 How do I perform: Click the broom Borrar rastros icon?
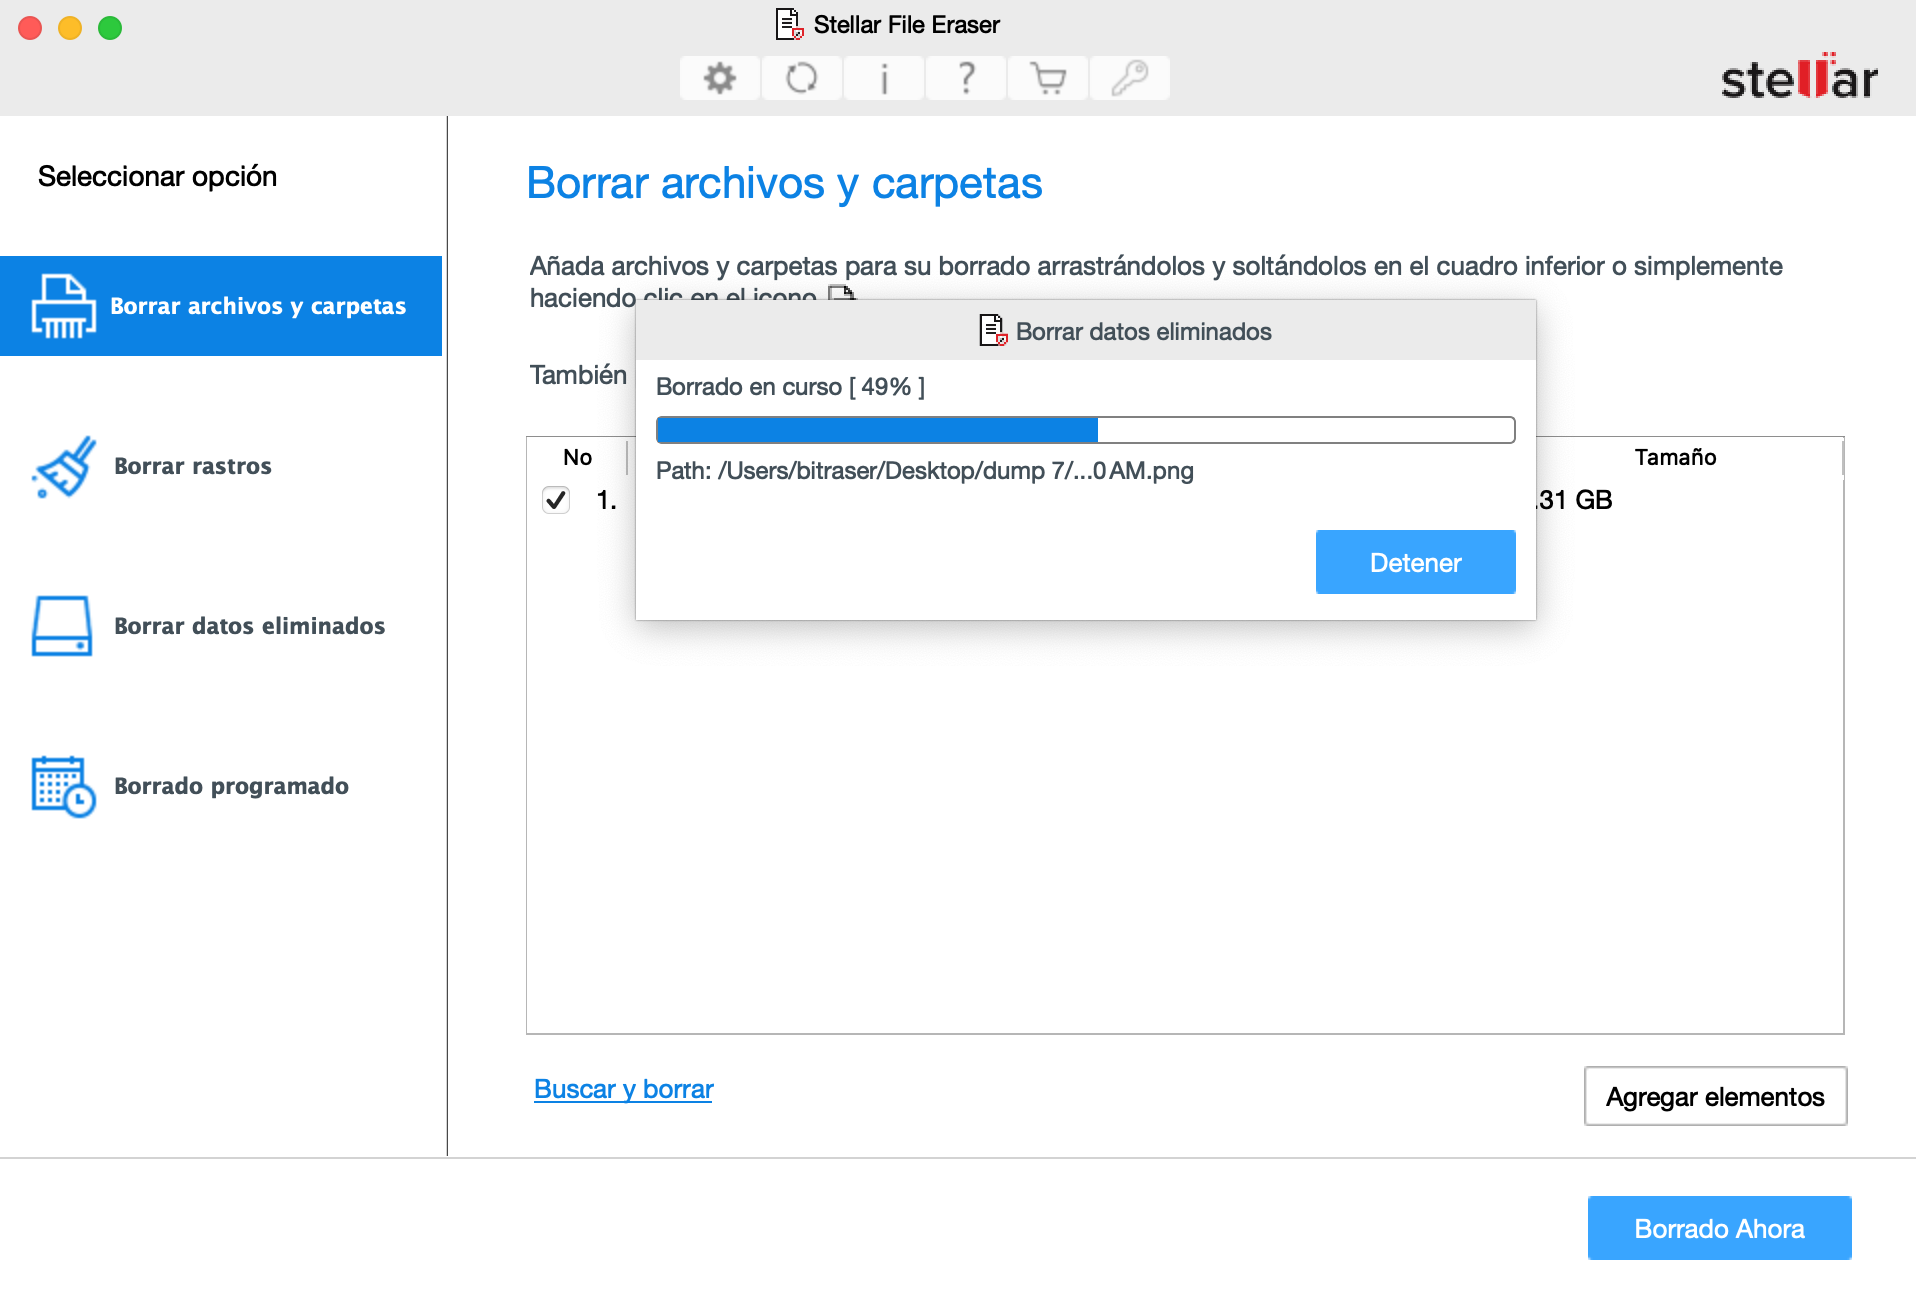(x=63, y=466)
